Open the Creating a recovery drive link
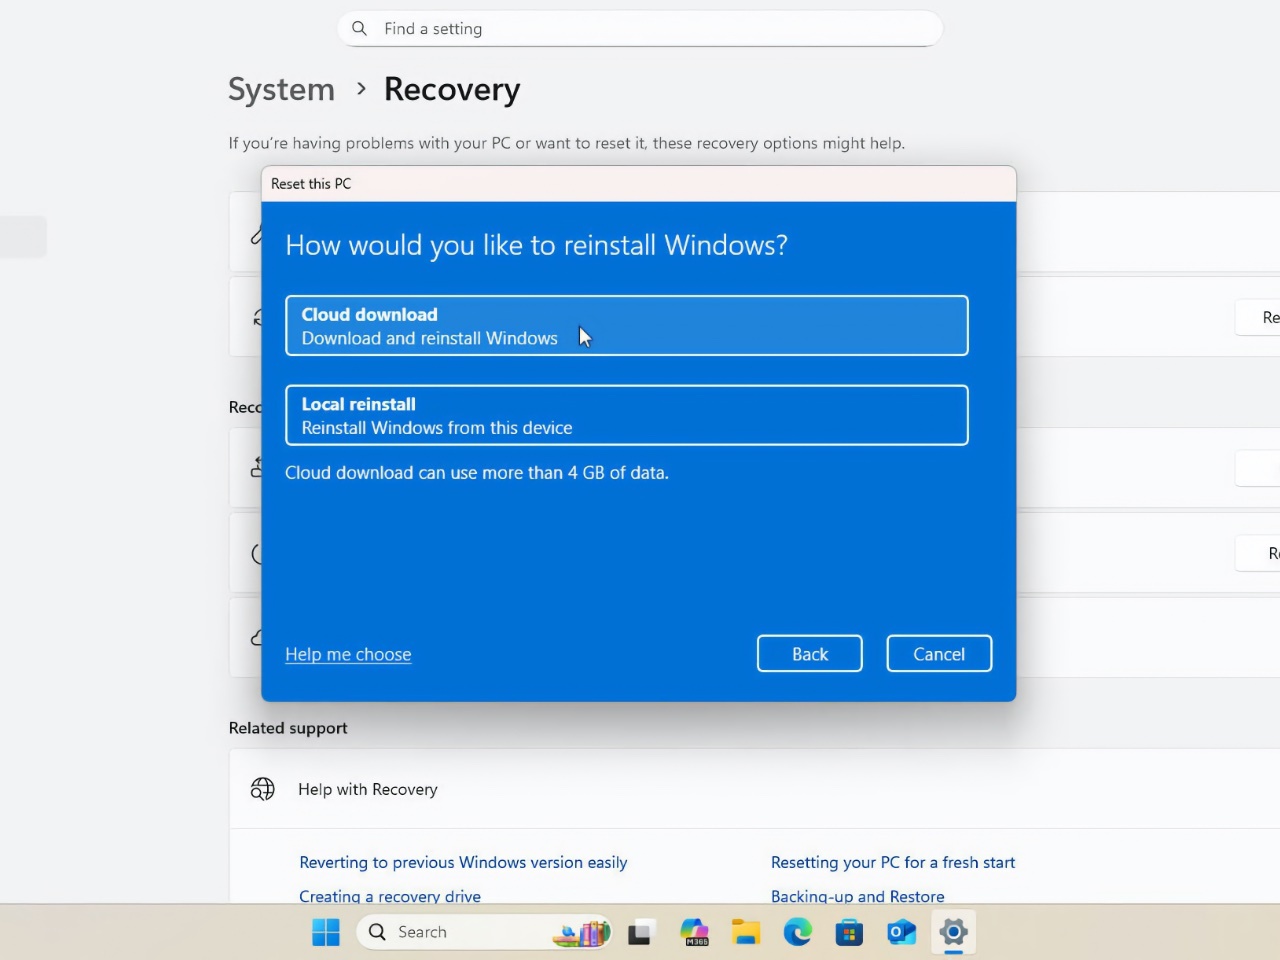 (x=389, y=896)
